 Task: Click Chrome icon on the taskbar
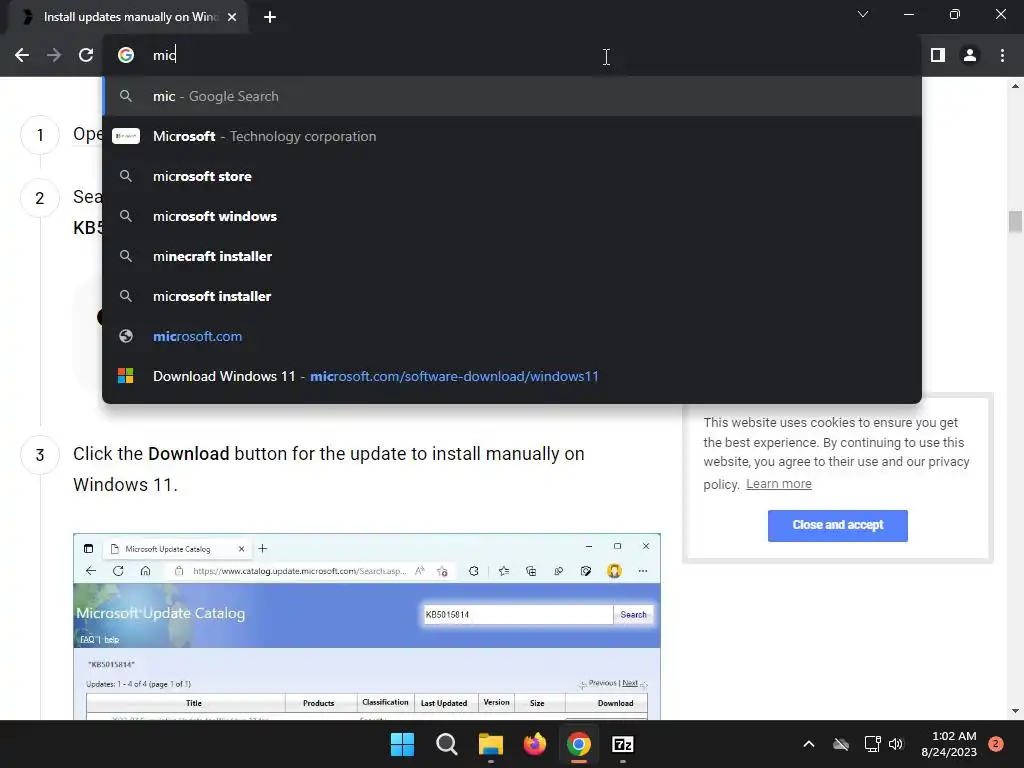point(579,744)
